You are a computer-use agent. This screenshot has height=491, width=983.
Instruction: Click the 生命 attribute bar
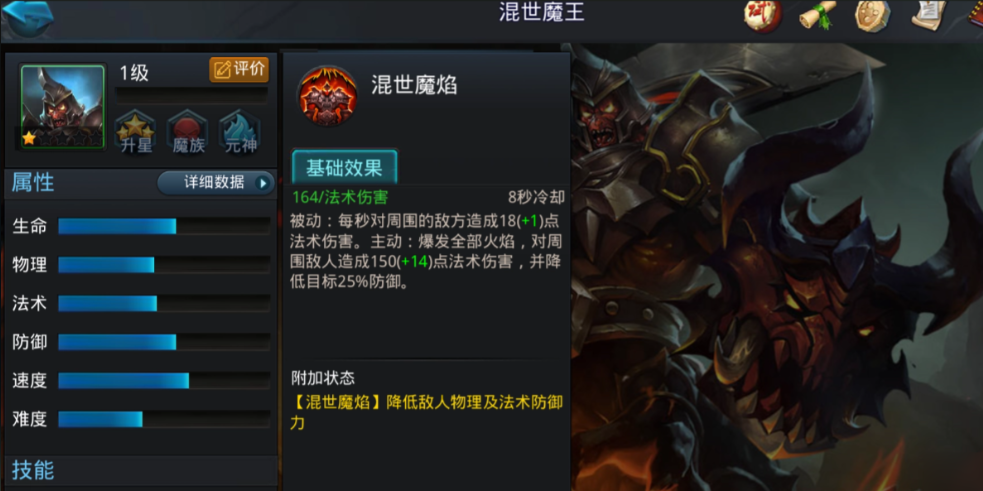[x=164, y=226]
